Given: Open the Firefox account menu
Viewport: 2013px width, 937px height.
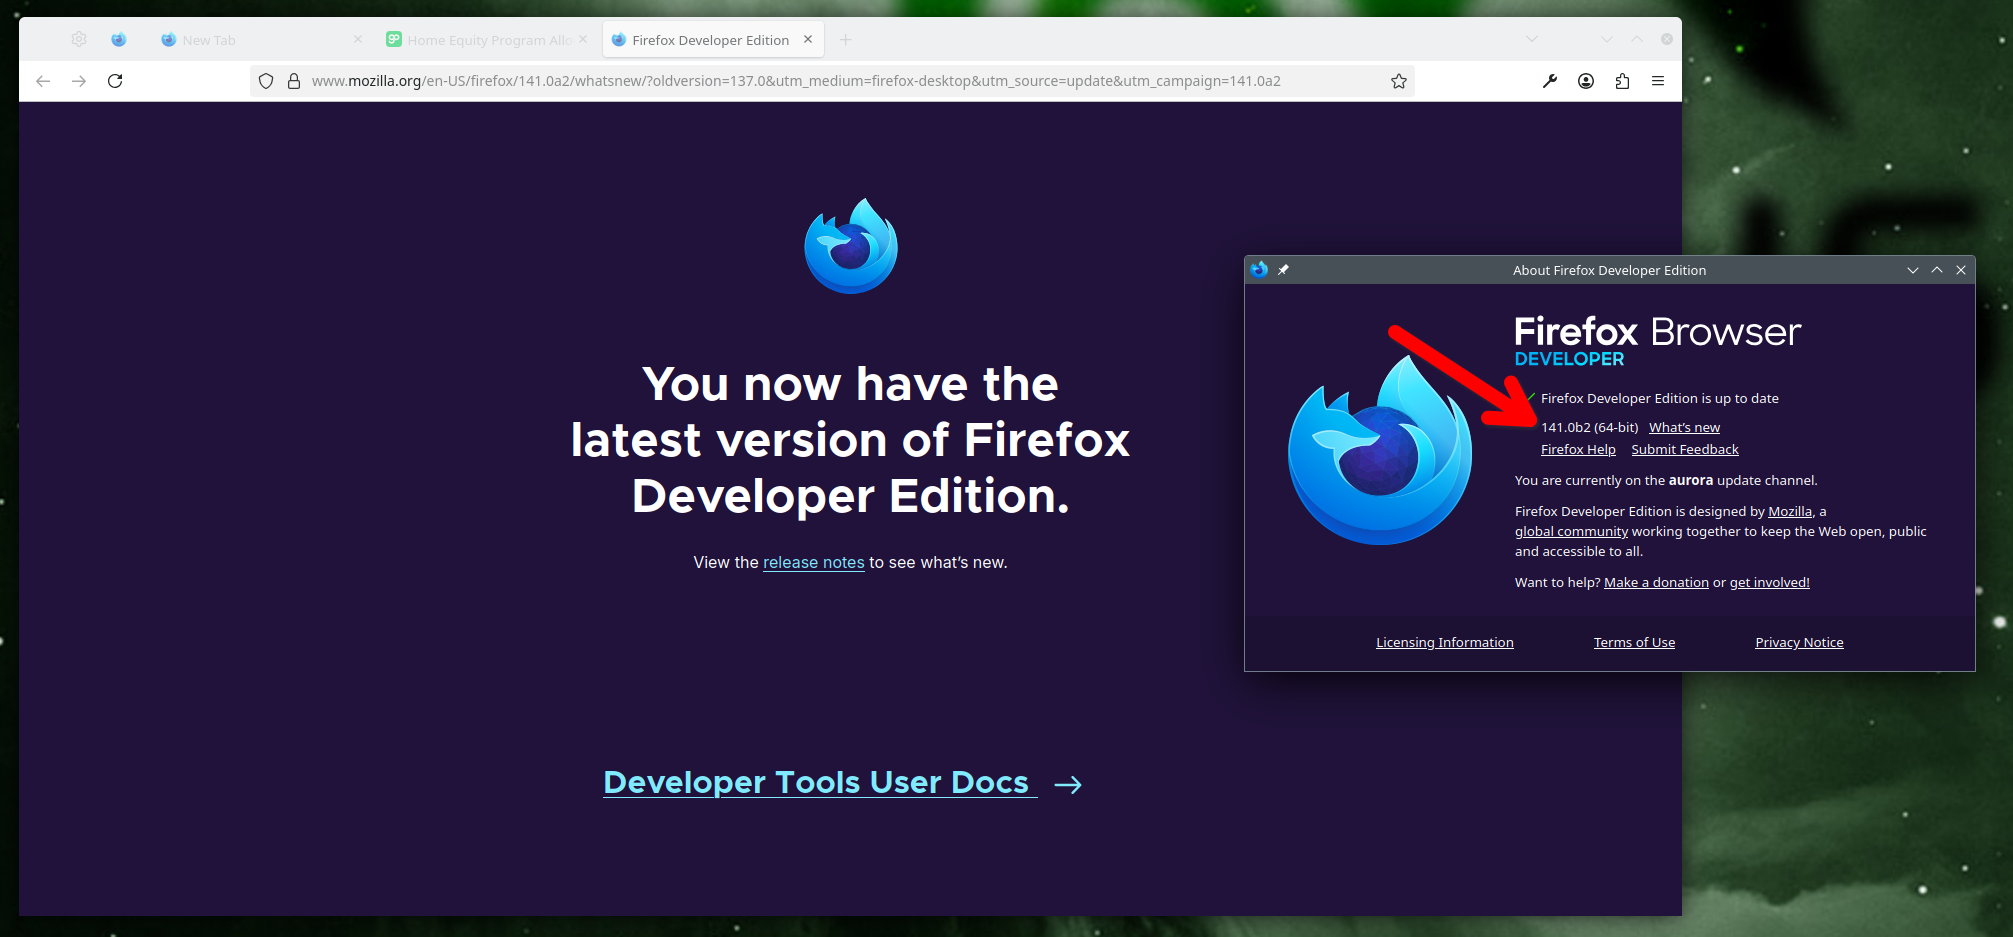Looking at the screenshot, I should pos(1586,81).
